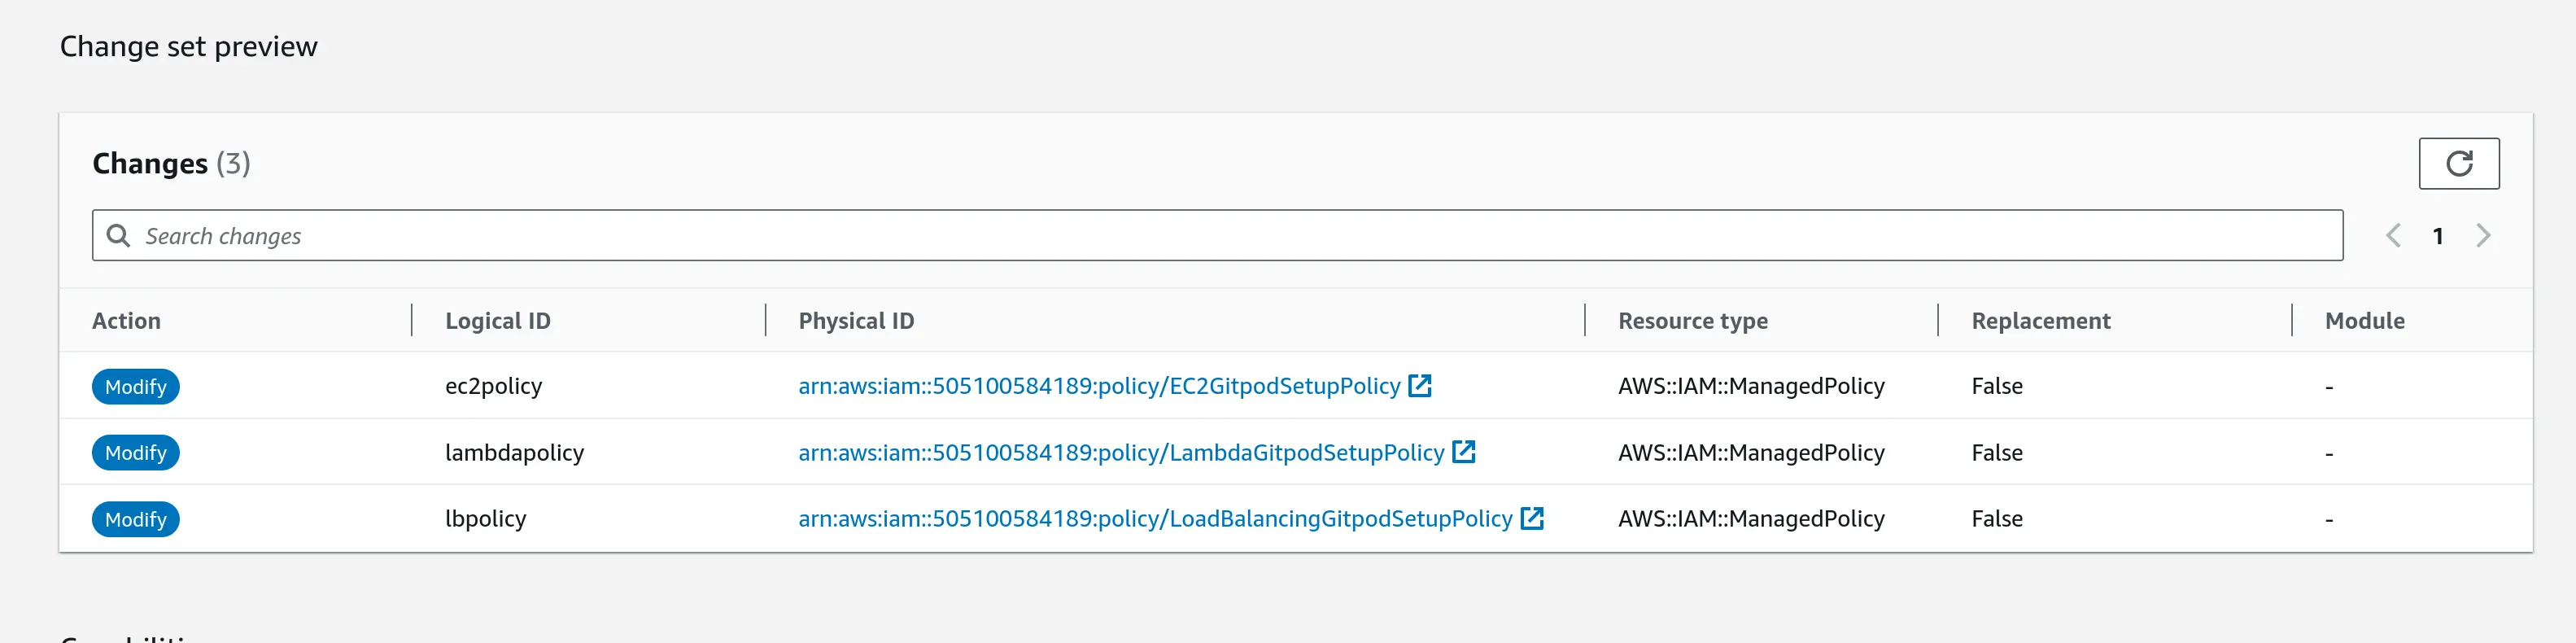Click AWS::IAM::ManagedPolicy in ec2policy row
Viewport: 2576px width, 643px height.
point(1751,386)
